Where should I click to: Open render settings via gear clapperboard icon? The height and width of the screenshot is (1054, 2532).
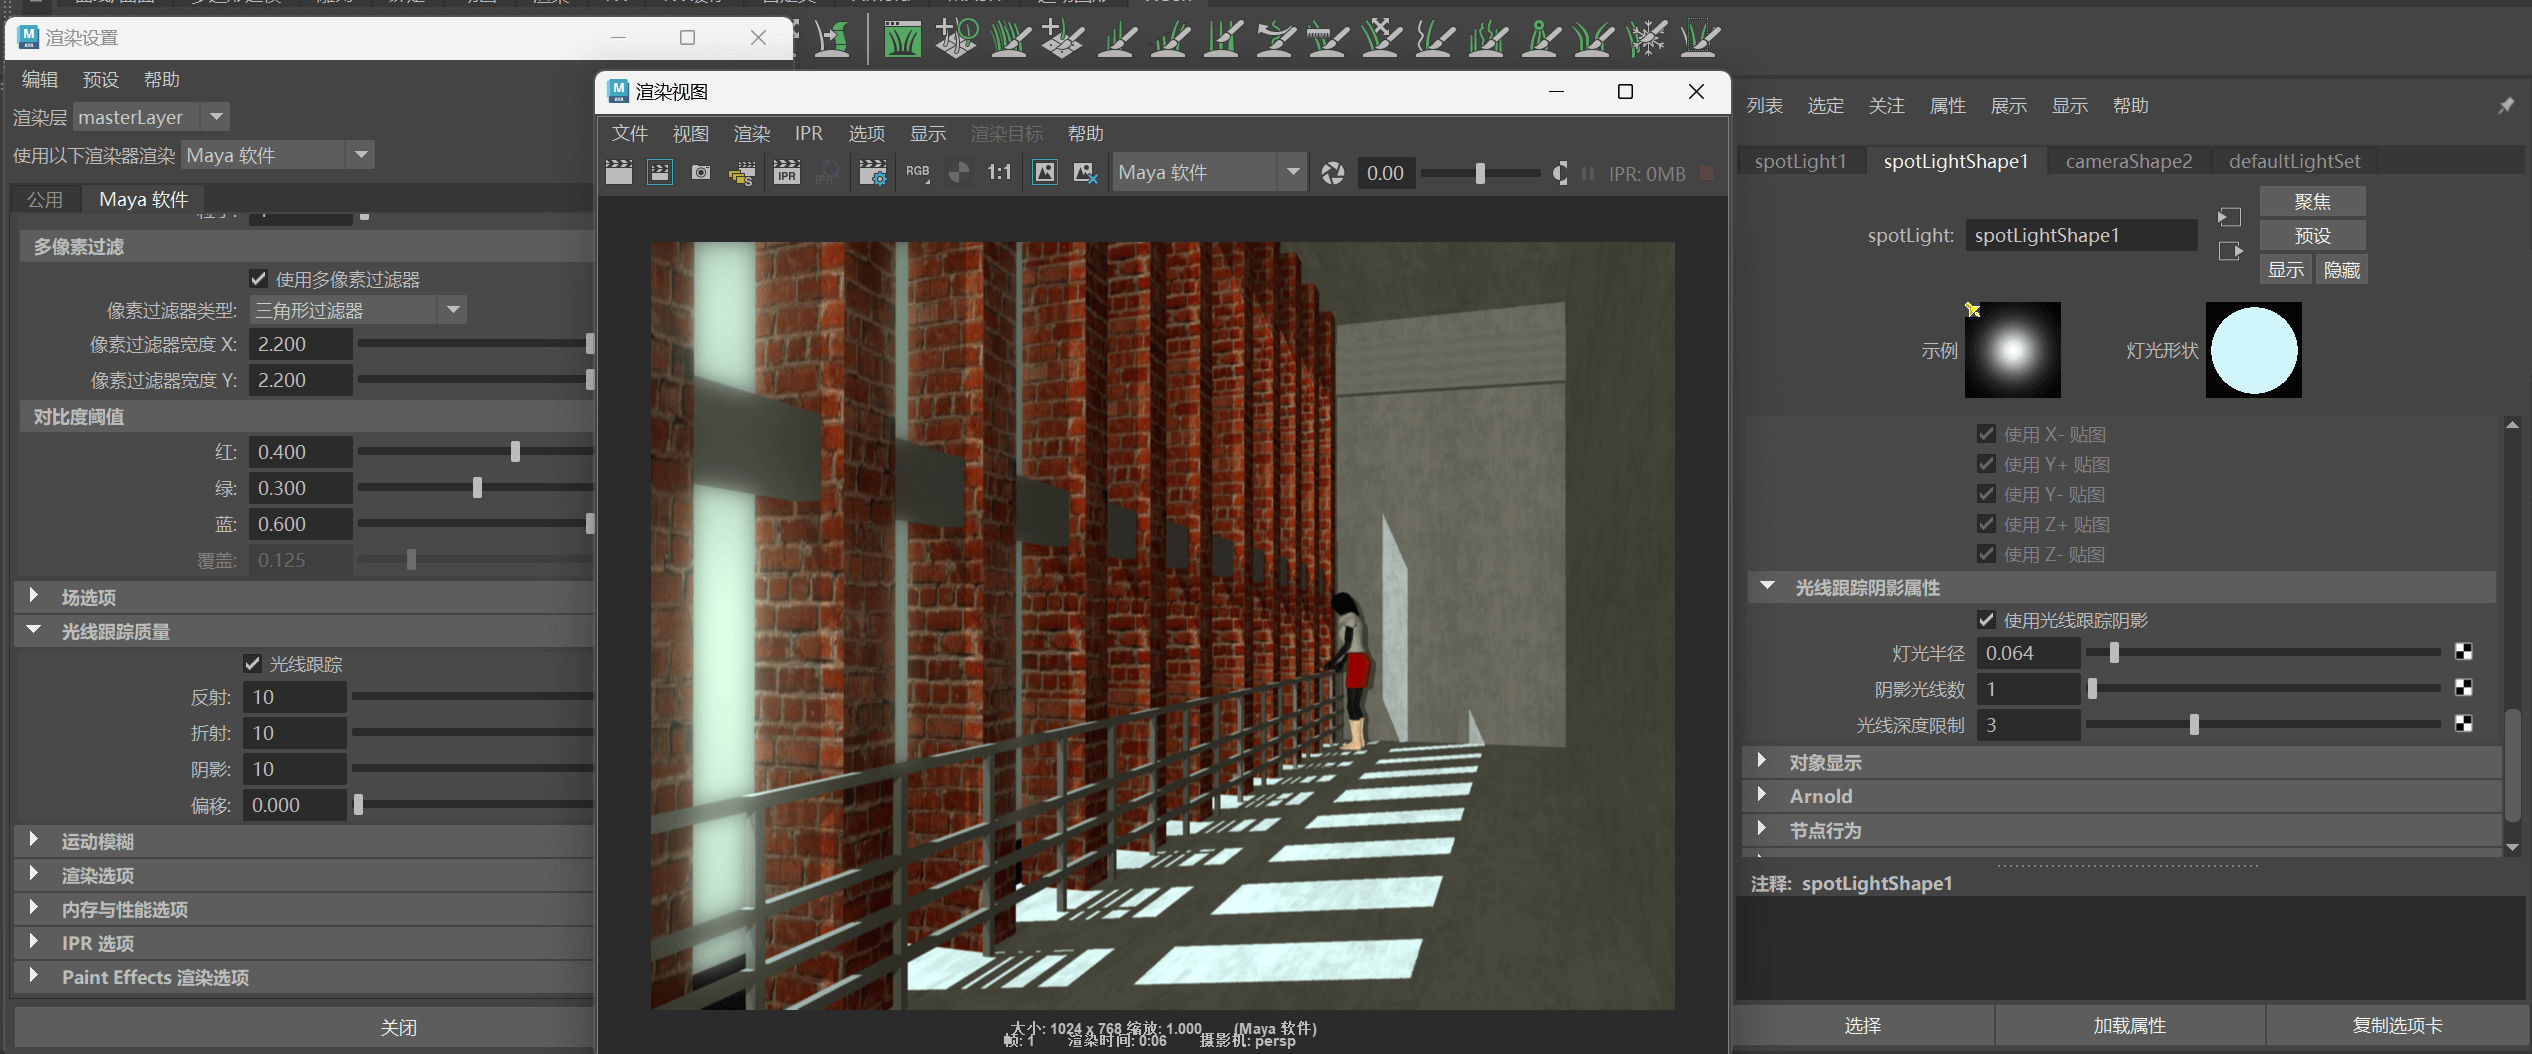tap(873, 173)
